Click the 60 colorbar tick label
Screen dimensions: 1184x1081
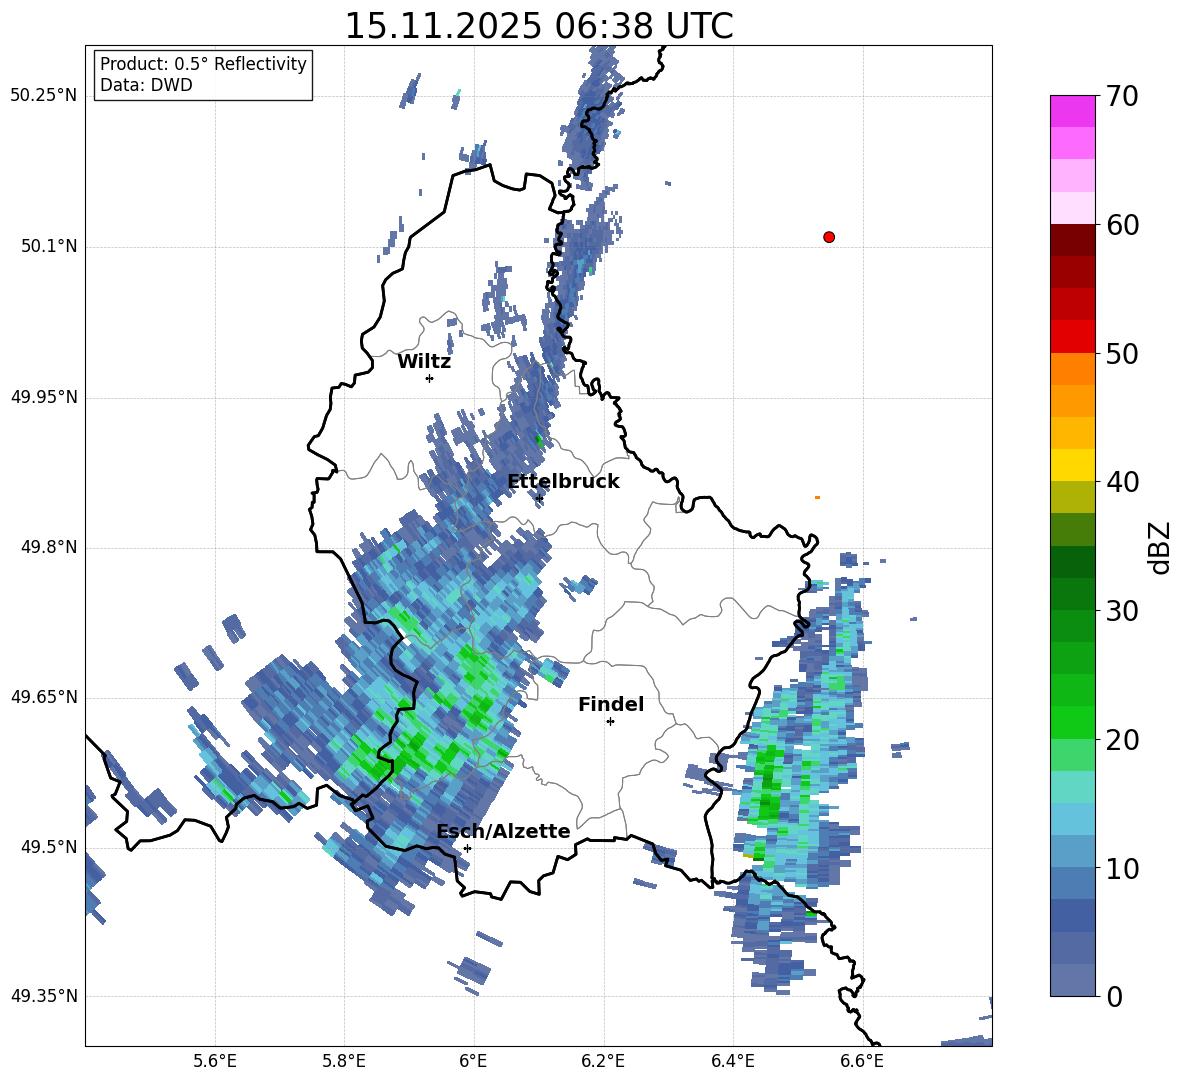1123,225
